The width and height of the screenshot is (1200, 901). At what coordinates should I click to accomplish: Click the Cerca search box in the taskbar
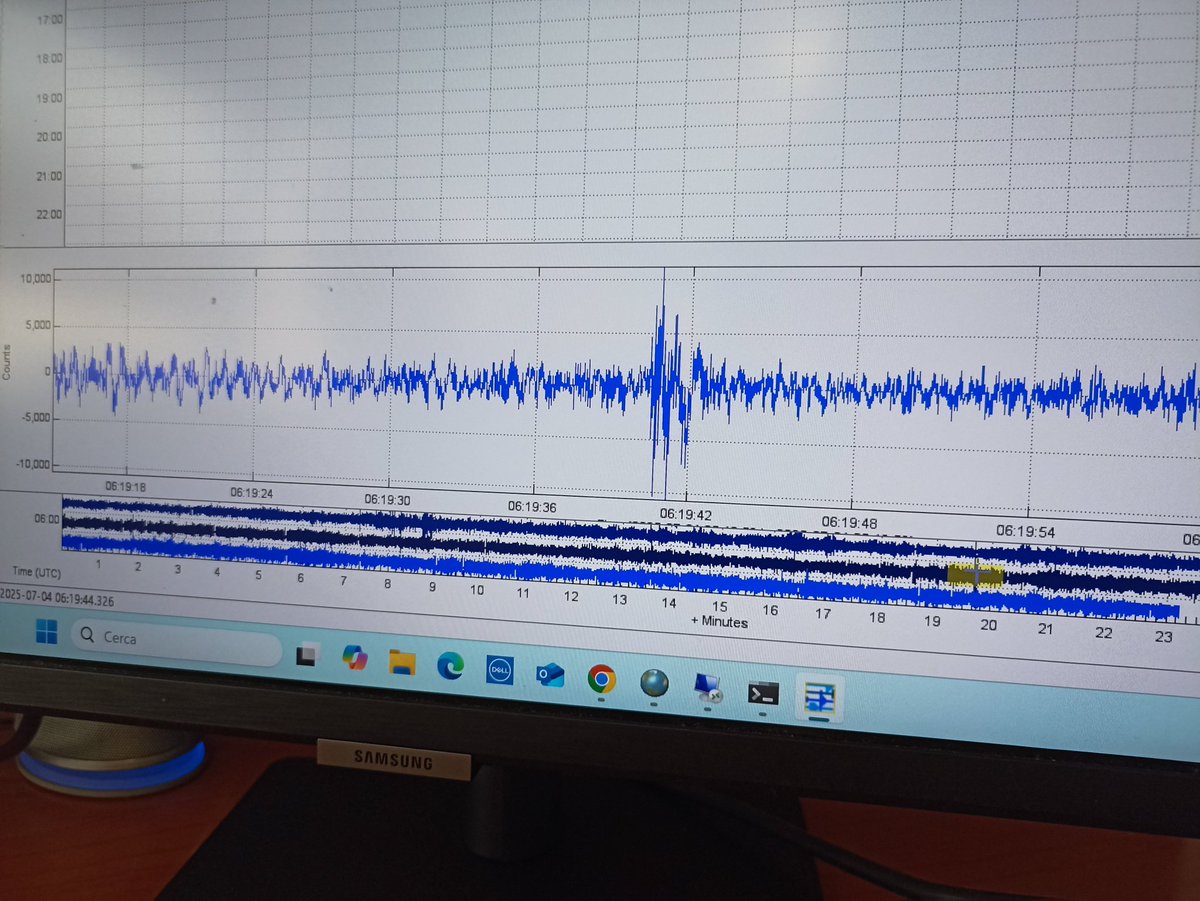[x=176, y=642]
